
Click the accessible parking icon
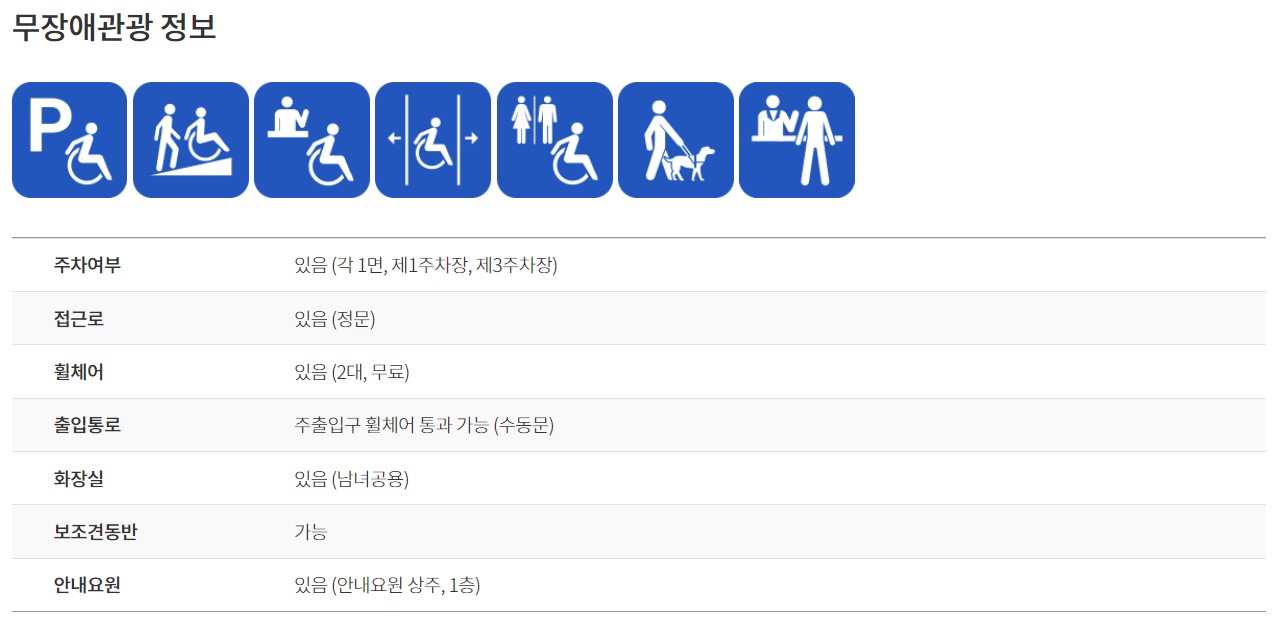coord(70,140)
